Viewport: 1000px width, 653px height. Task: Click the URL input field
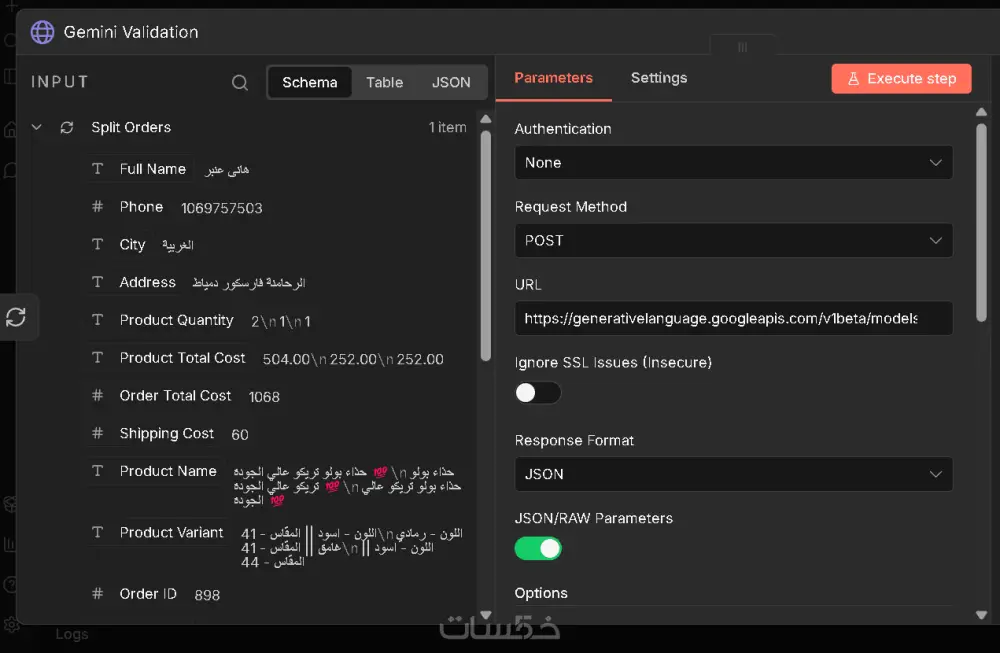pyautogui.click(x=733, y=318)
